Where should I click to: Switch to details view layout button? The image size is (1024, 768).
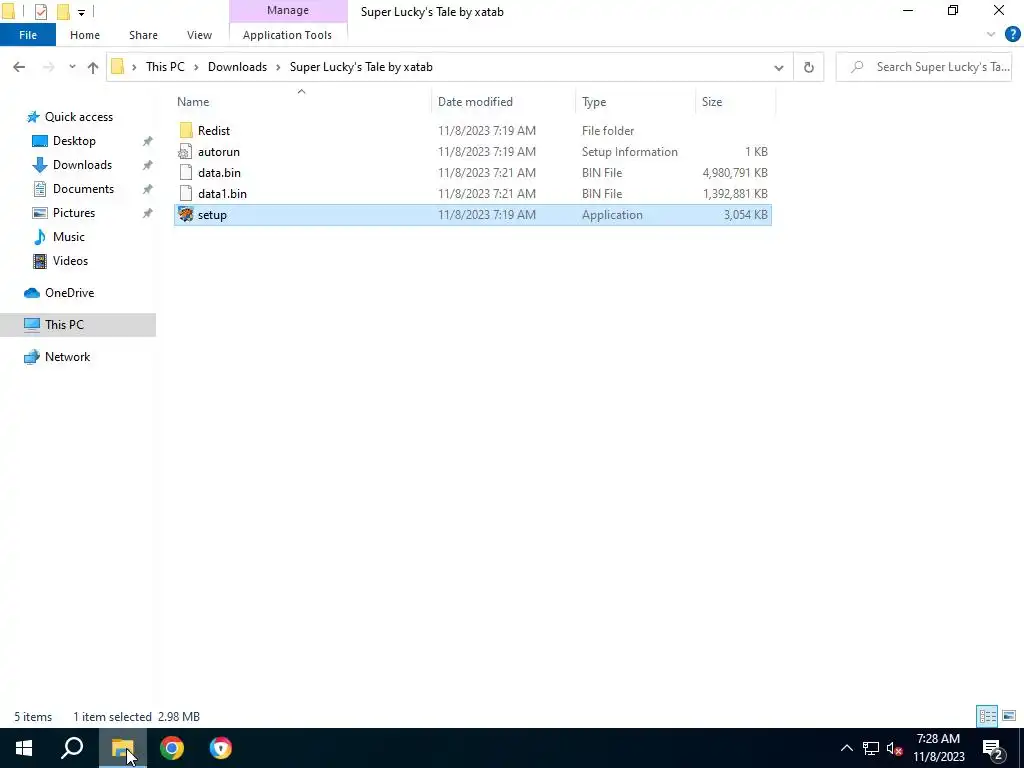[987, 716]
